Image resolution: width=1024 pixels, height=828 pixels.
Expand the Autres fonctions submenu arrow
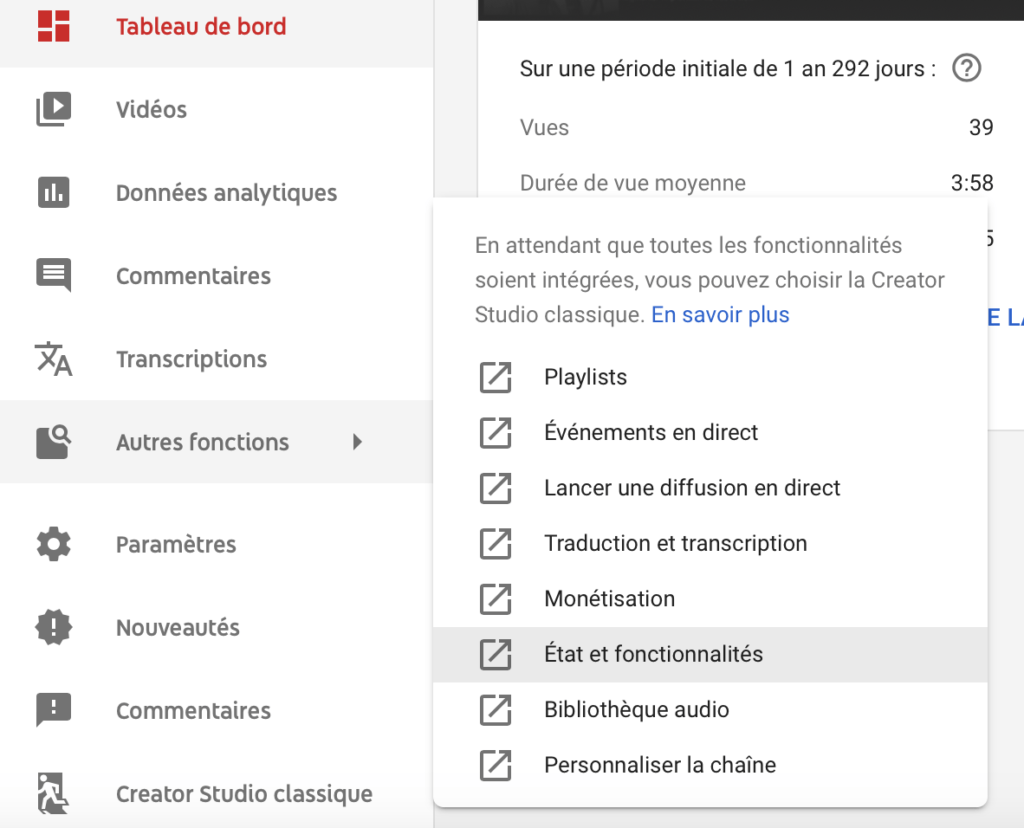click(x=357, y=442)
